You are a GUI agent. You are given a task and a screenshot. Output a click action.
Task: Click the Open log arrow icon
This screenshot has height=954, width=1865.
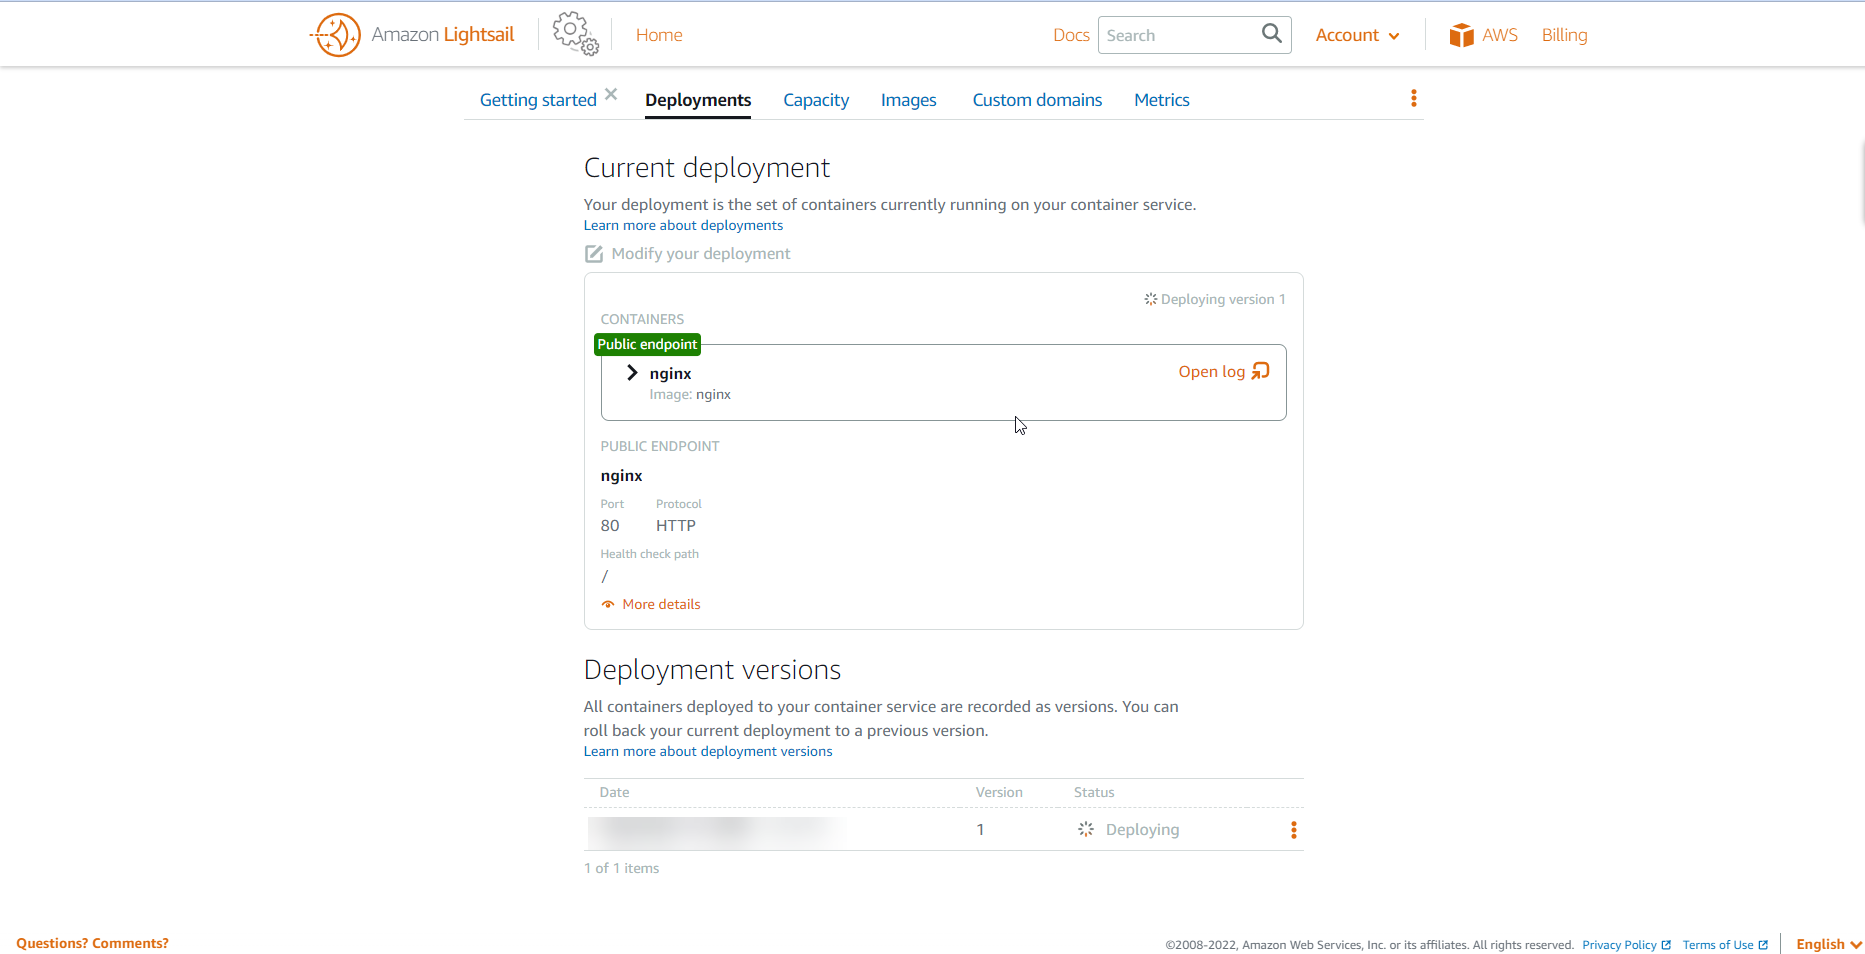(1261, 371)
